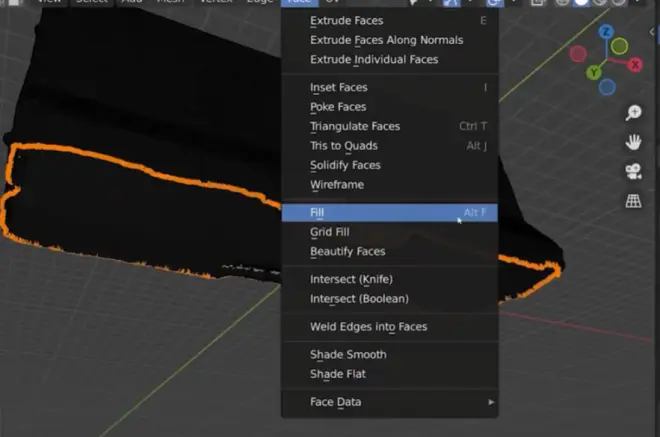Toggle the camera view icon

pyautogui.click(x=633, y=171)
